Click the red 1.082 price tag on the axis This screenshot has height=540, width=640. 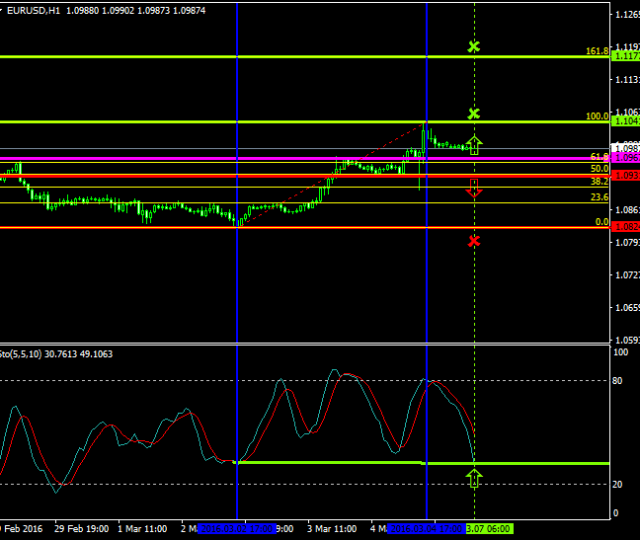[625, 227]
